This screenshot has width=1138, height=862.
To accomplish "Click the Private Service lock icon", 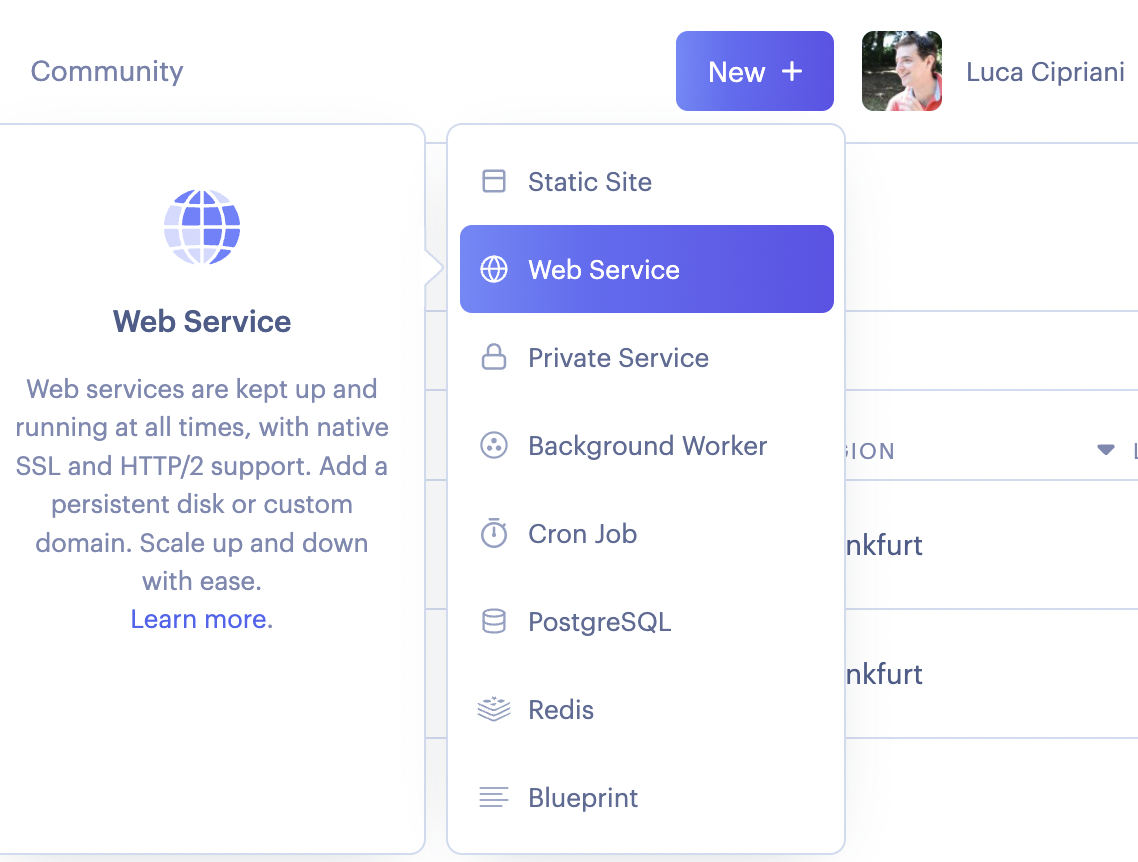I will [494, 357].
